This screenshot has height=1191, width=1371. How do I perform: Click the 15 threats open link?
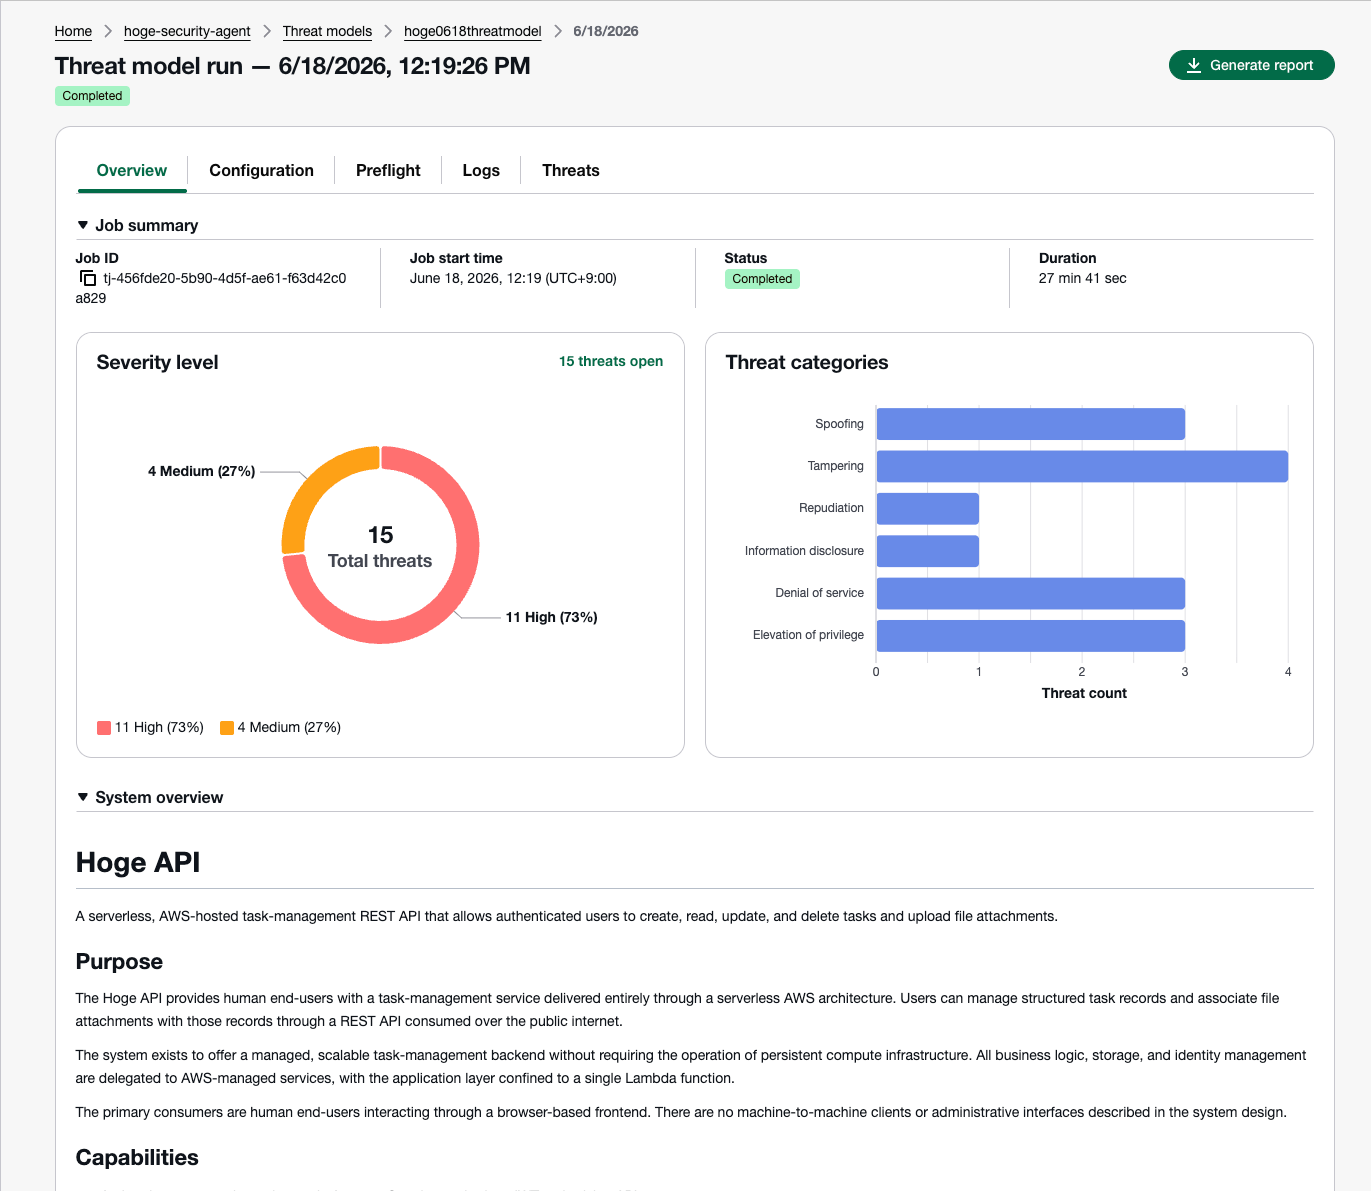611,361
